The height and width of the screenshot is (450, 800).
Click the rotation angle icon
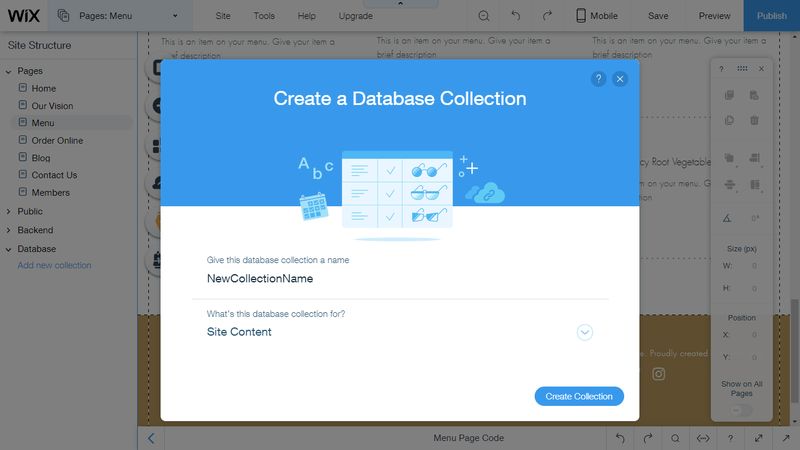[728, 218]
